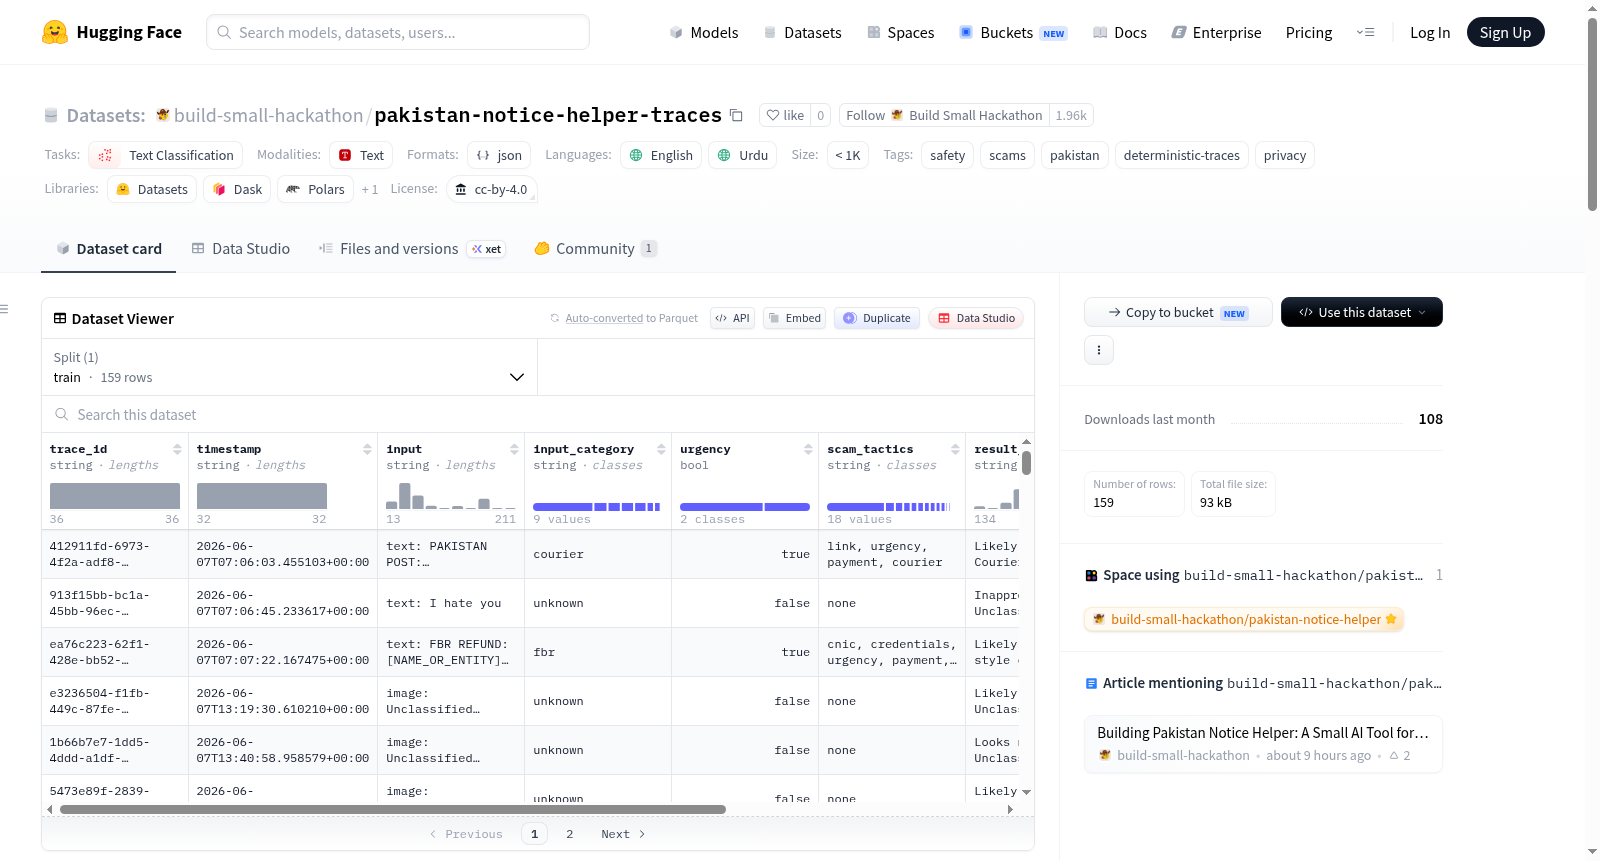
Task: Click the Duplicate button
Action: click(x=877, y=318)
